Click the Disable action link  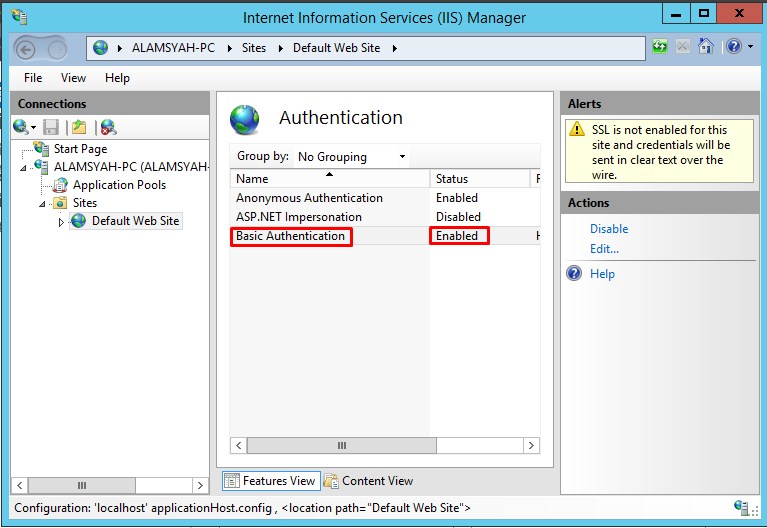[x=609, y=229]
